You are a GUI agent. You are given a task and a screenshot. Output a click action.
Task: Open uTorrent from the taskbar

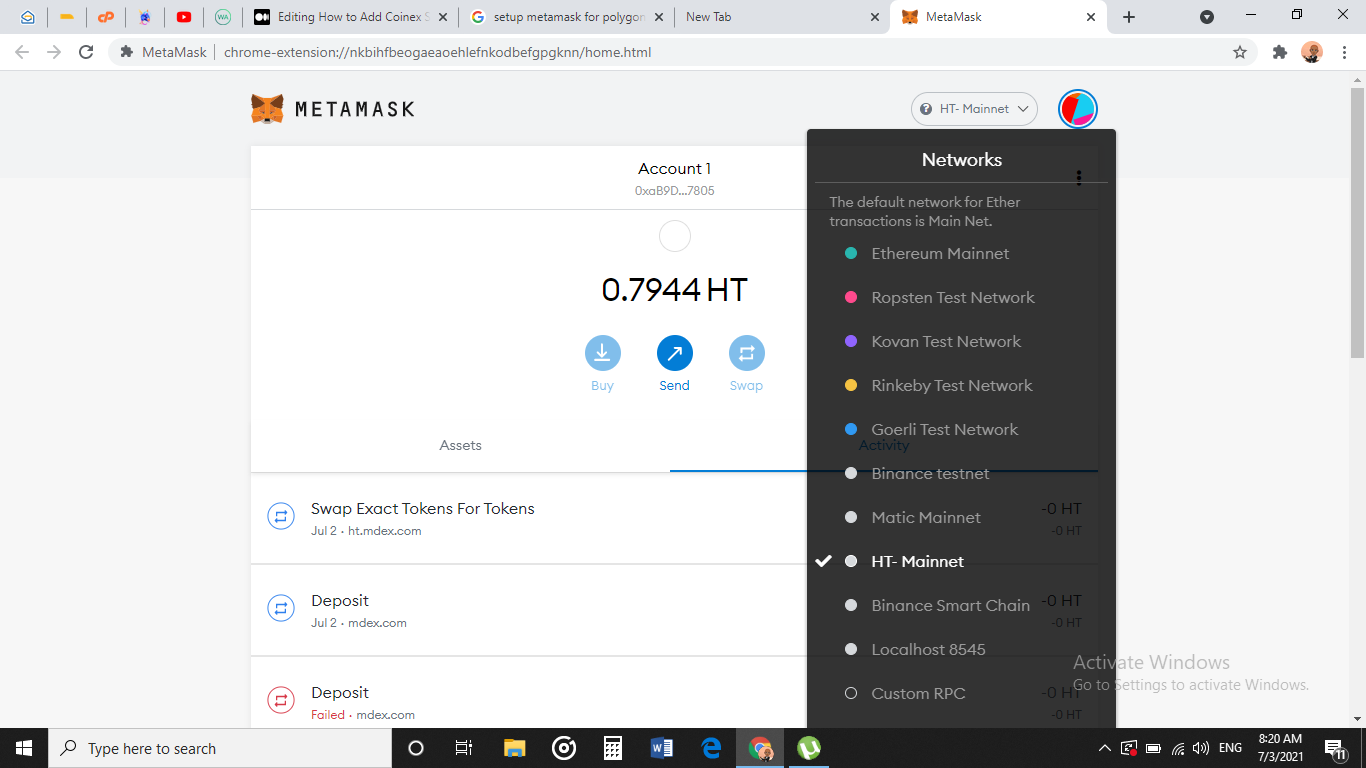809,748
